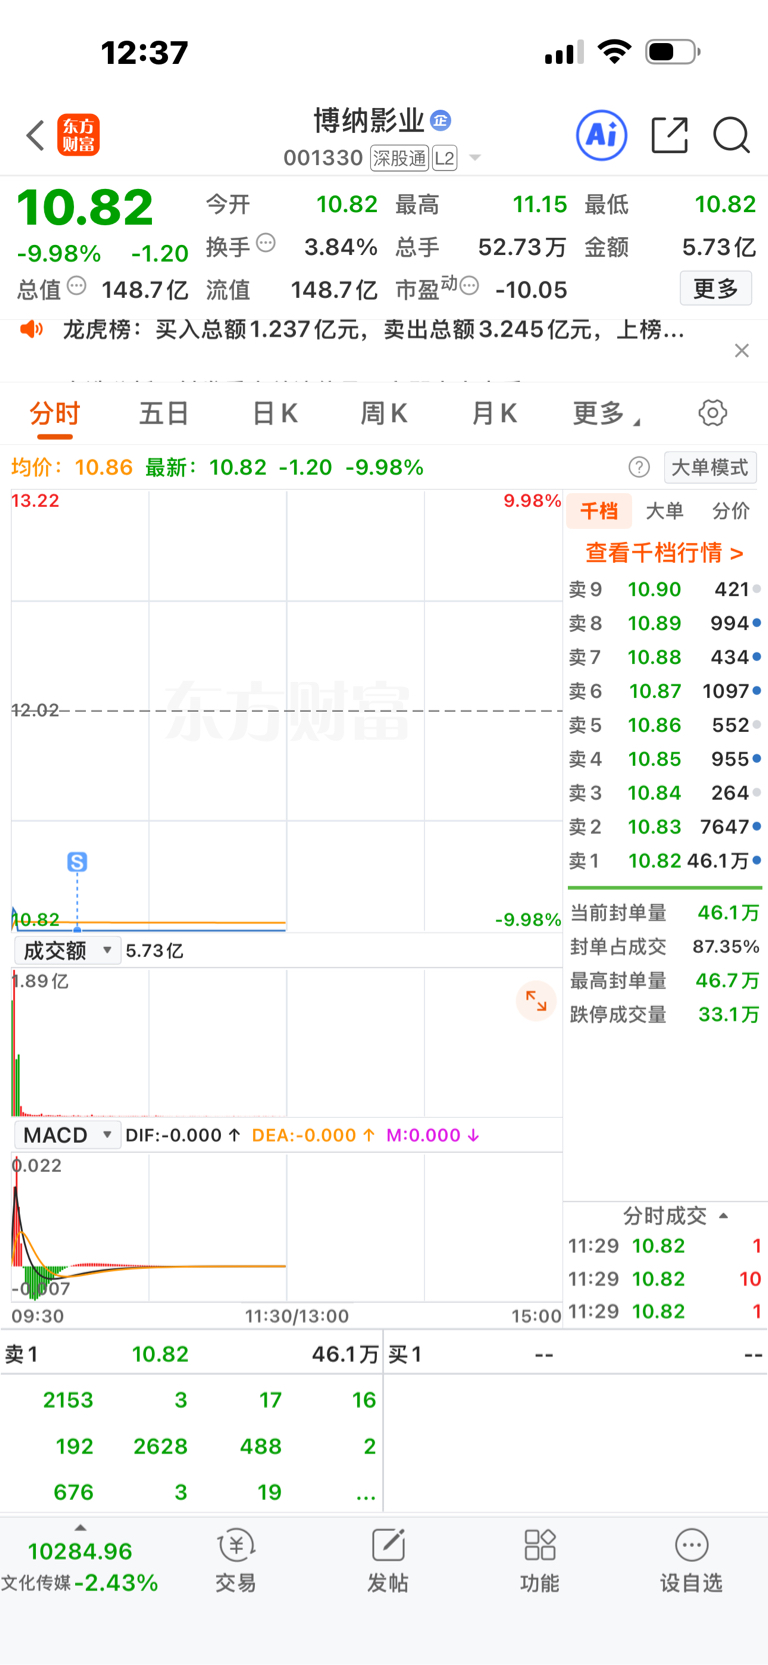Image resolution: width=768 pixels, height=1665 pixels.
Task: Tap info icon beside 换手
Action: coord(265,242)
